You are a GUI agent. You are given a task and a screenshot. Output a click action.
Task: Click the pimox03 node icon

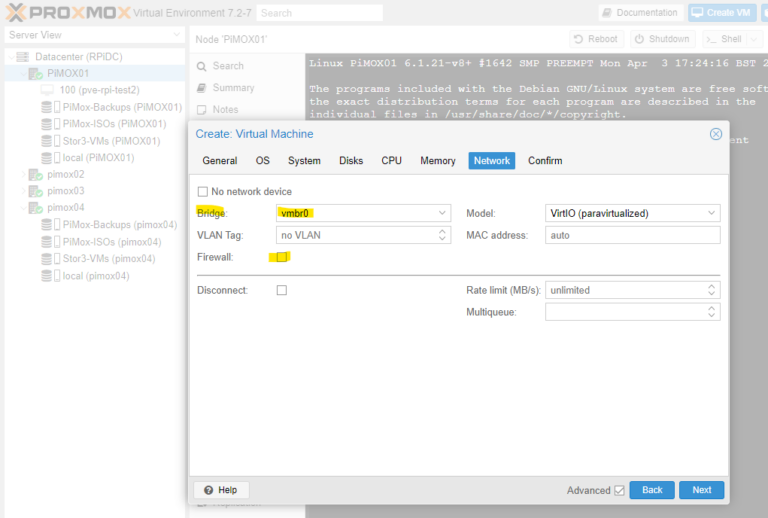click(35, 191)
